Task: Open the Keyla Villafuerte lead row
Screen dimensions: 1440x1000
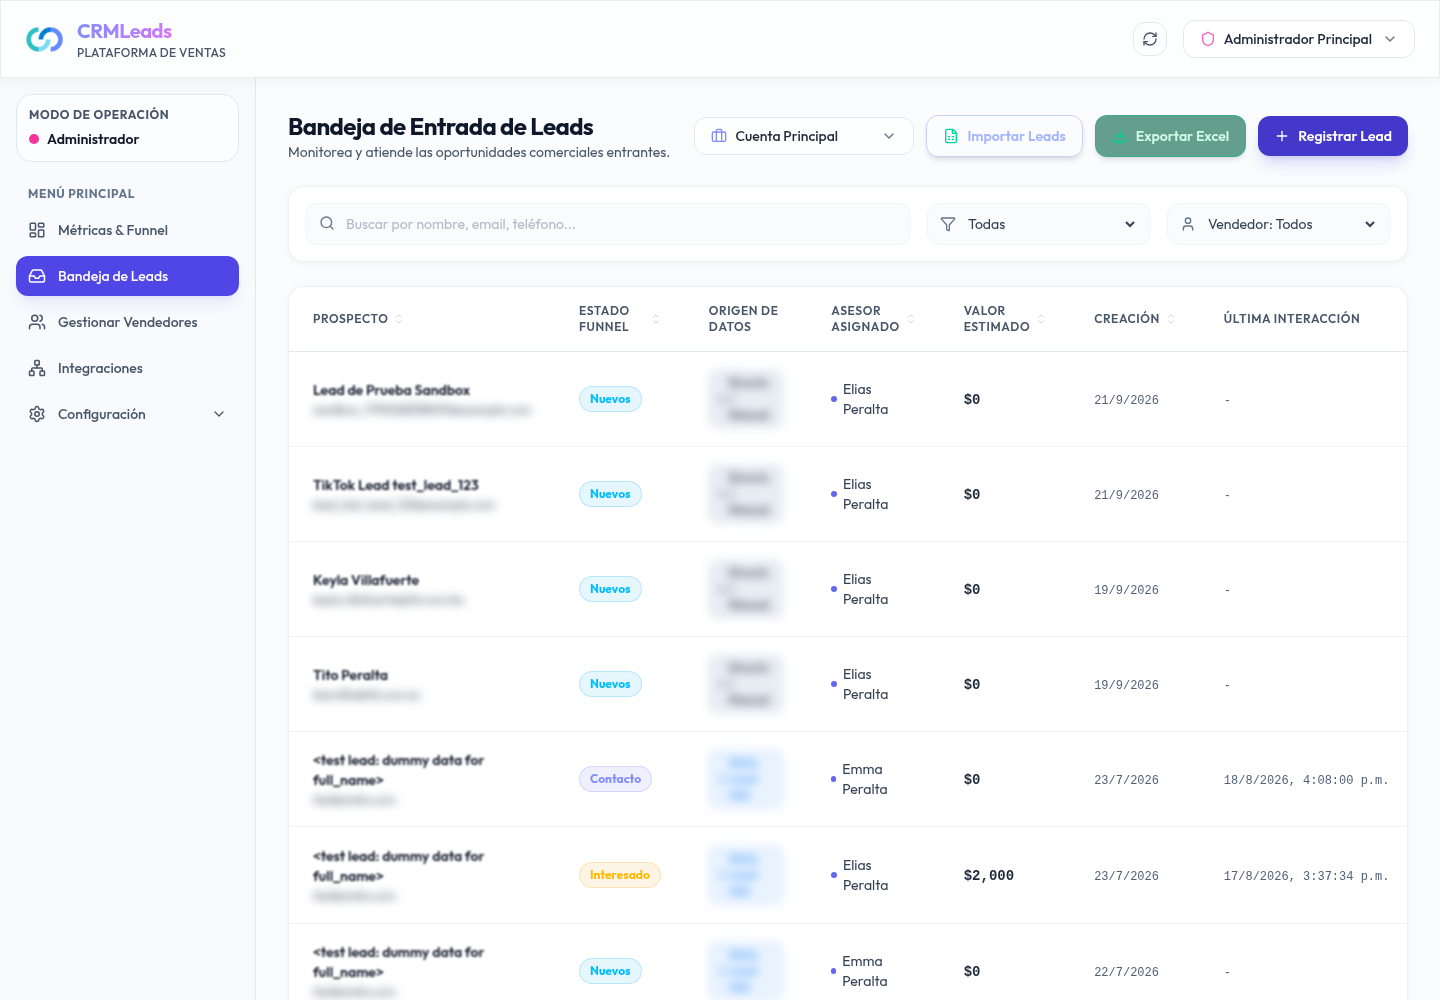Action: 848,589
